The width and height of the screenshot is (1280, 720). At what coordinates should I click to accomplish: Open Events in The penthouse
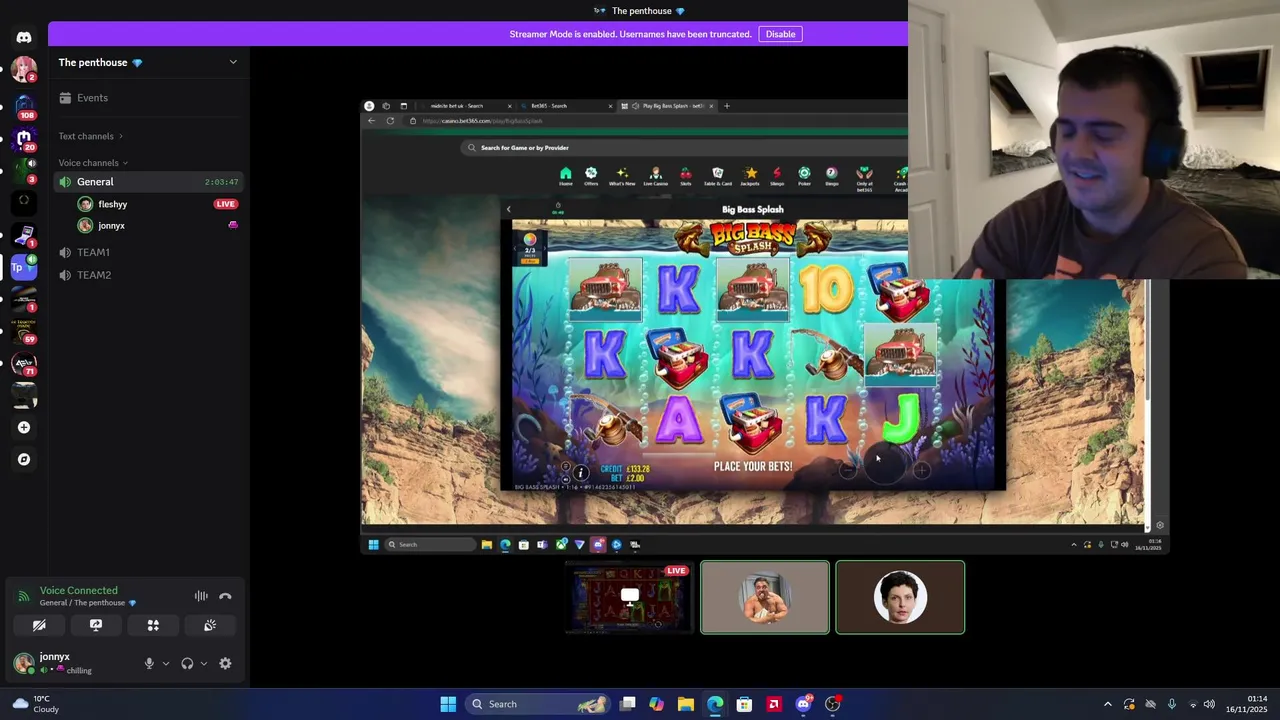click(149, 98)
